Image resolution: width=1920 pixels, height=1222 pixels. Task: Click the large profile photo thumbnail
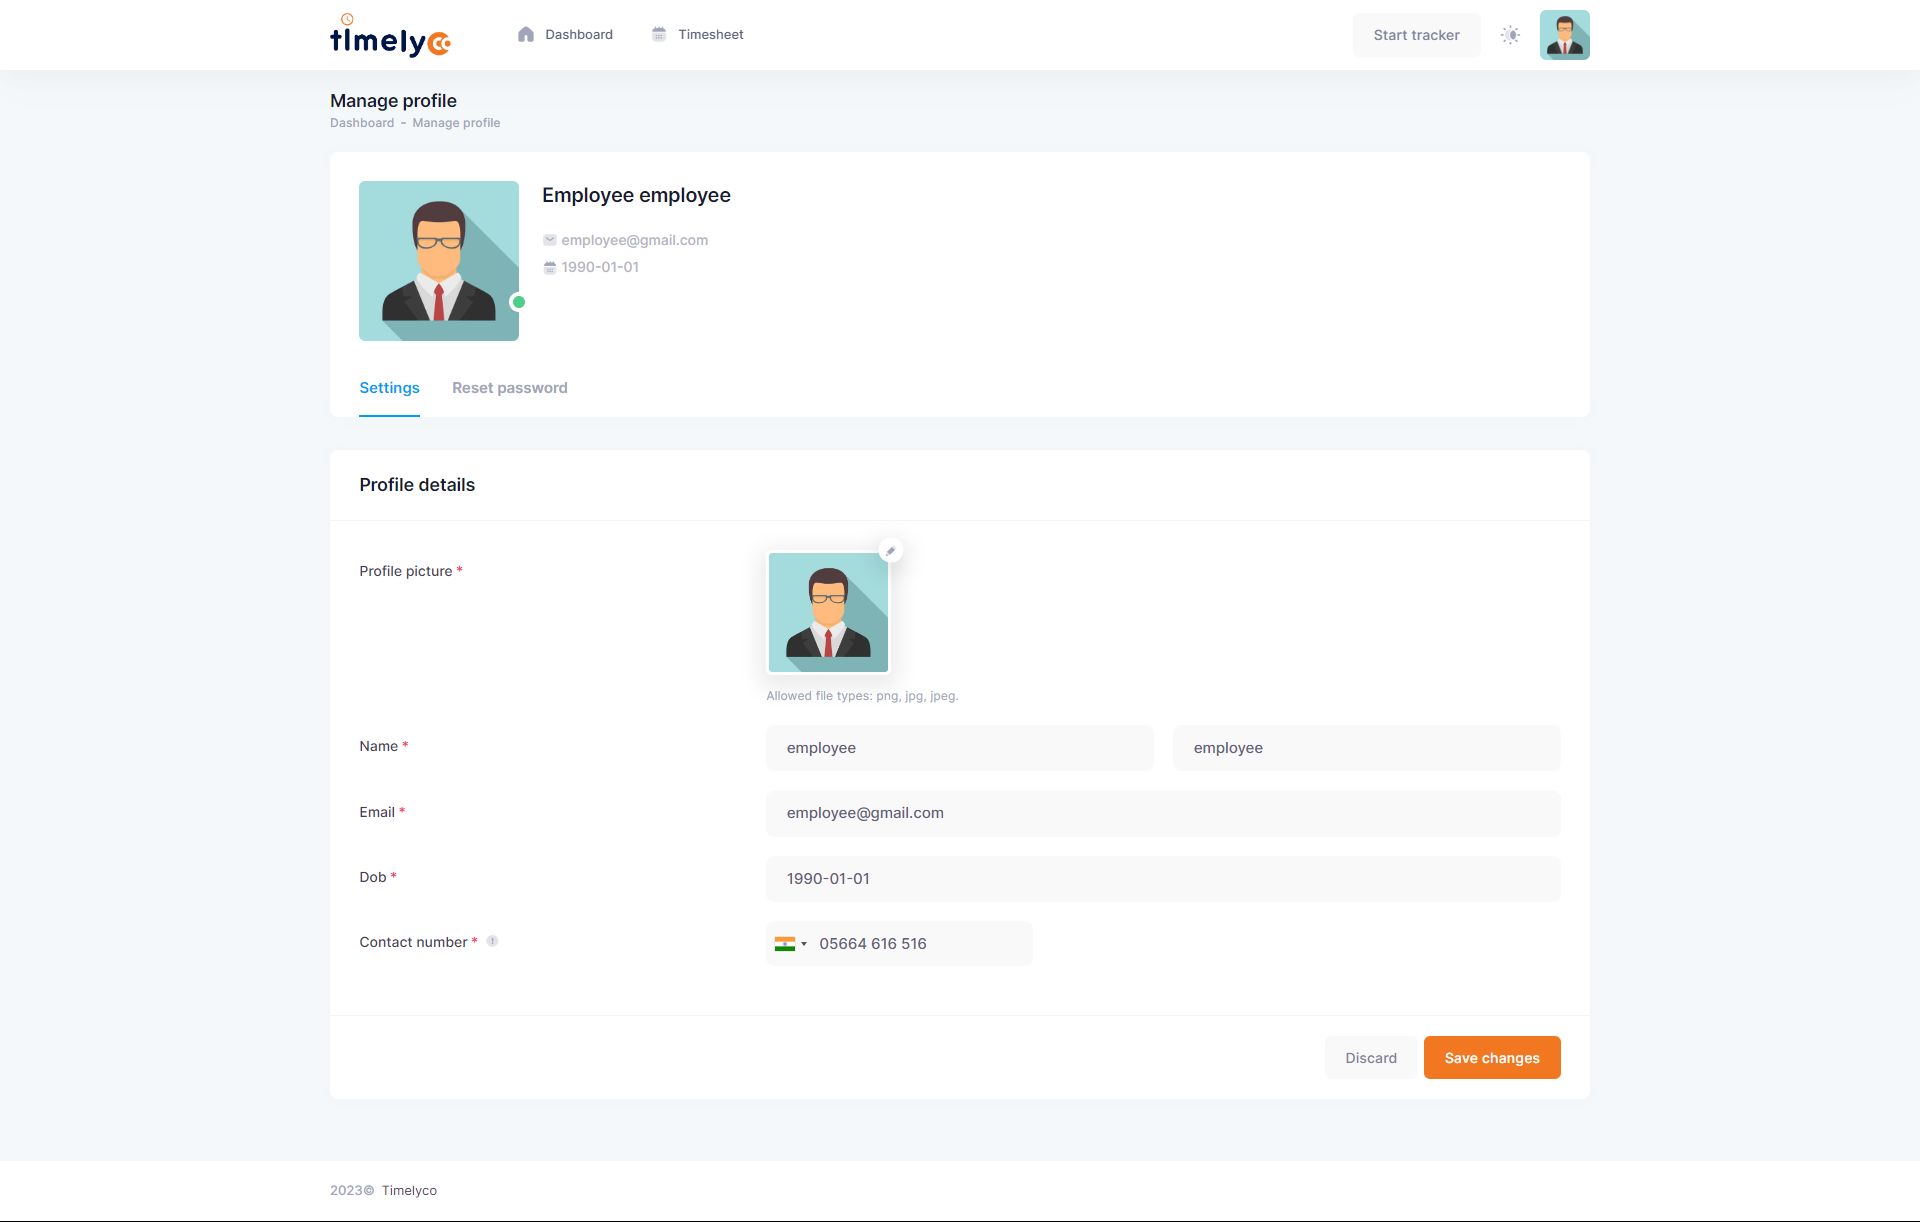tap(439, 261)
